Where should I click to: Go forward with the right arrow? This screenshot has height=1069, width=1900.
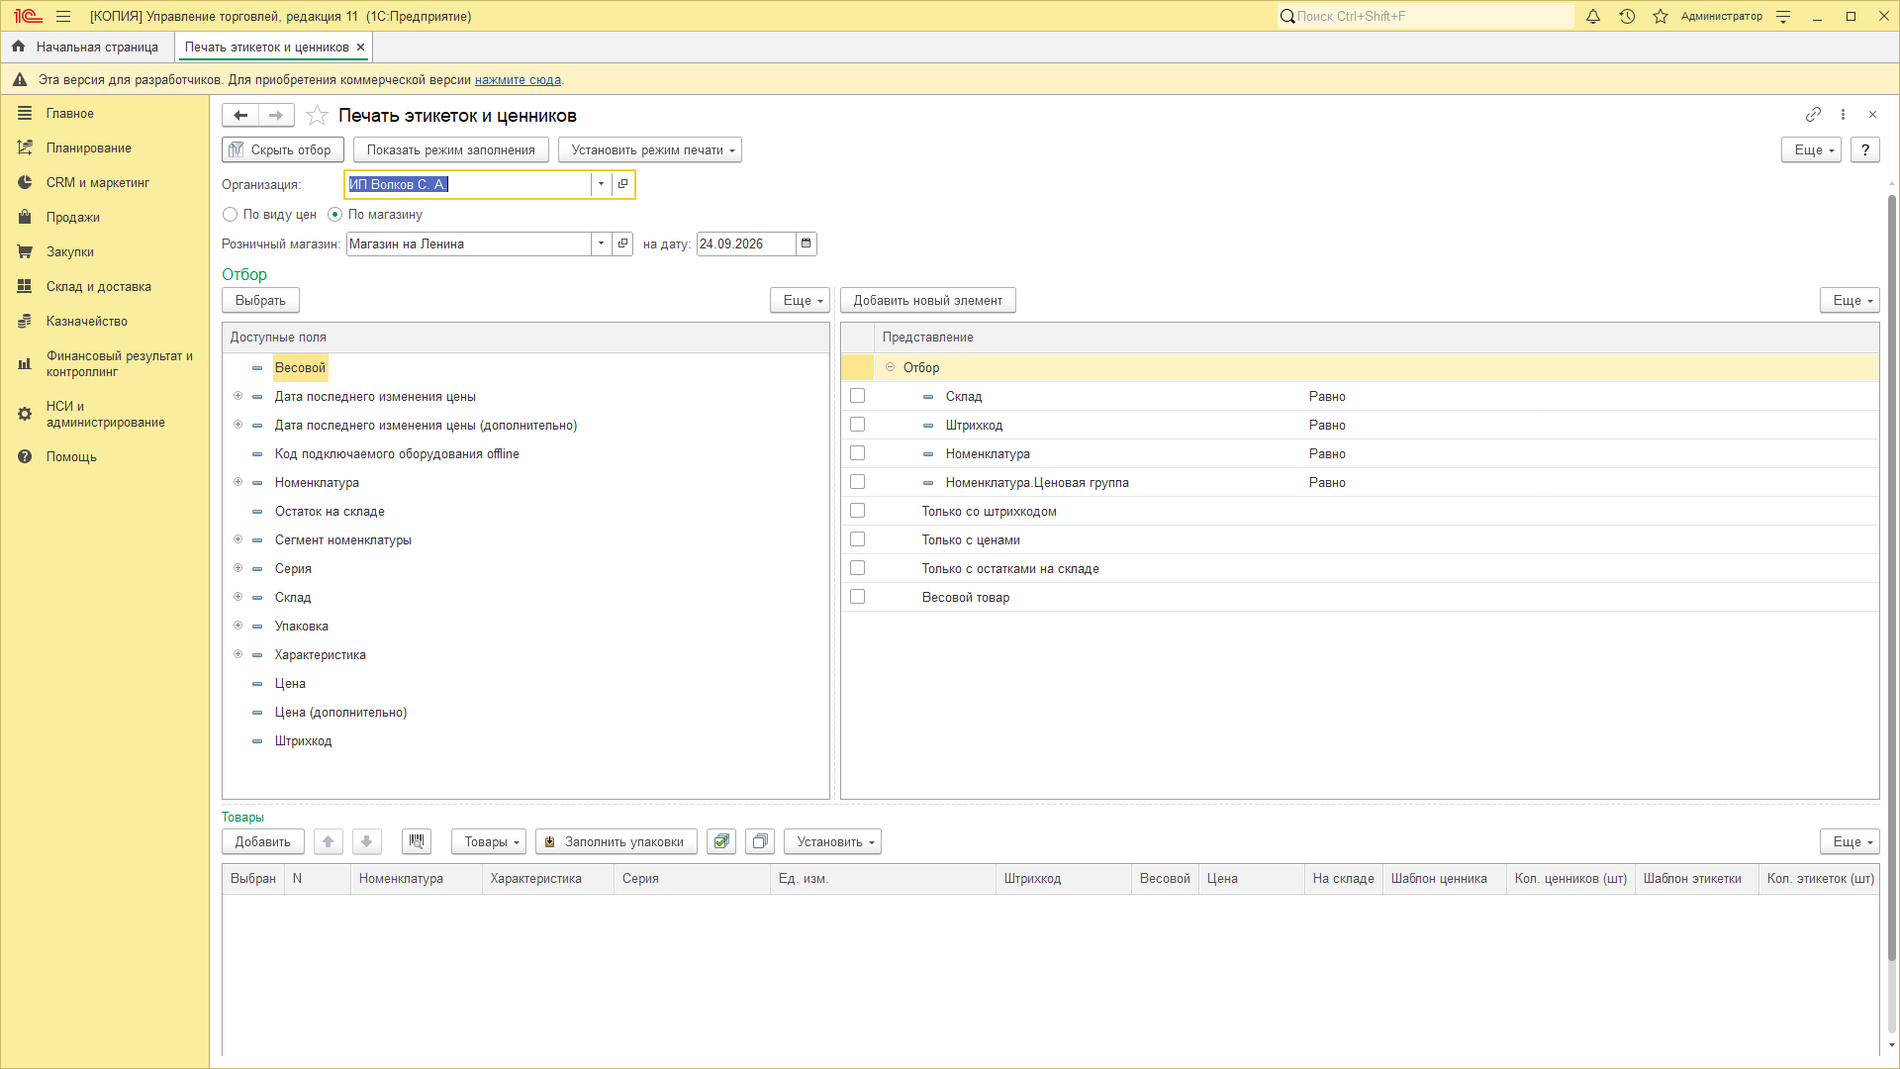coord(276,116)
